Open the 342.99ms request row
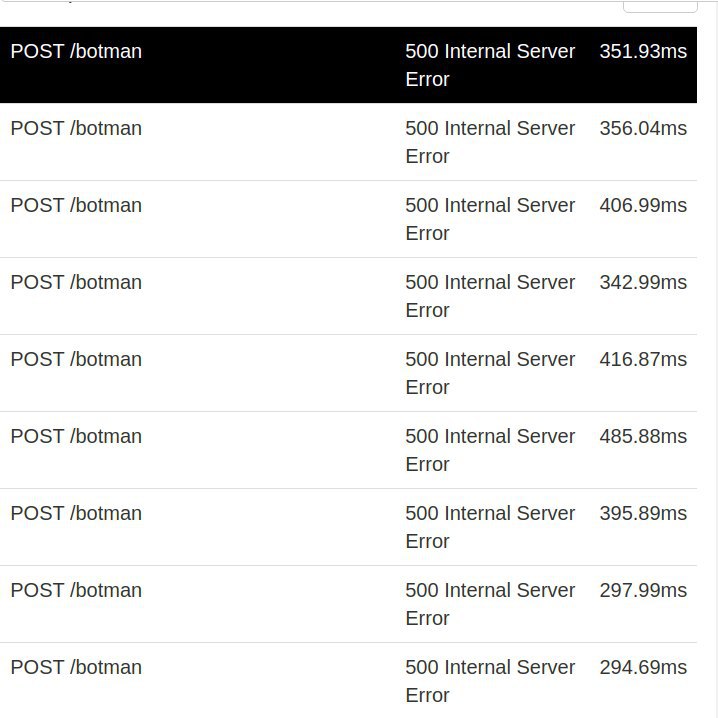Screen dimensions: 718x718 348,296
